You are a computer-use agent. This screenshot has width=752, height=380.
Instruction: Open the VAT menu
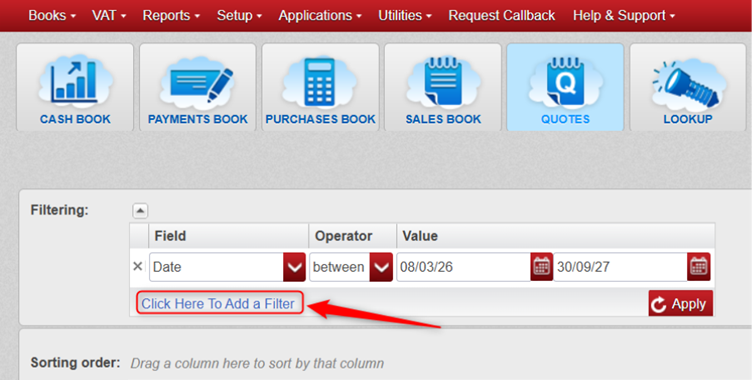click(109, 15)
